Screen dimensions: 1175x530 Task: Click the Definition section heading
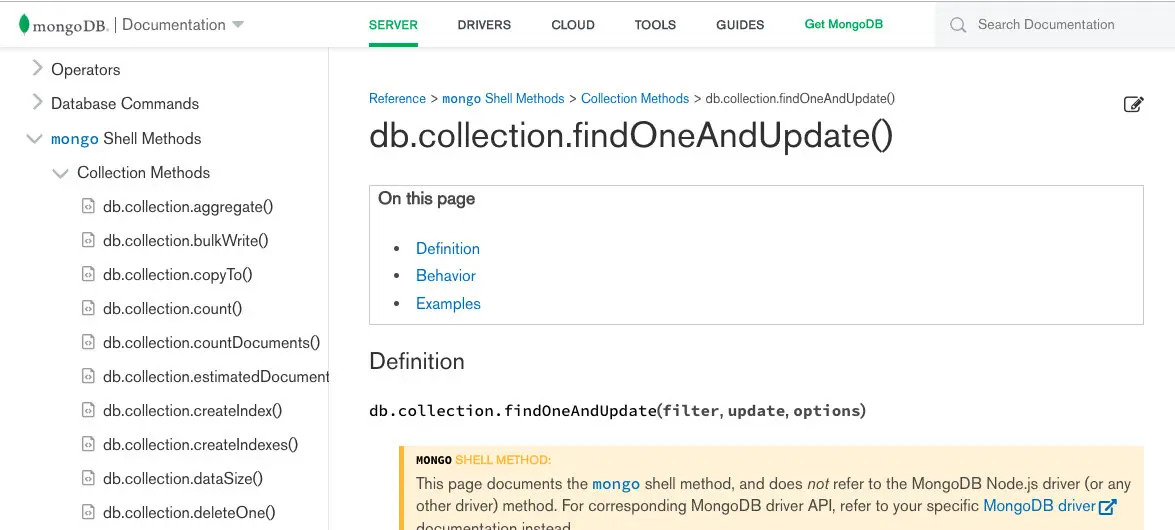(x=417, y=361)
